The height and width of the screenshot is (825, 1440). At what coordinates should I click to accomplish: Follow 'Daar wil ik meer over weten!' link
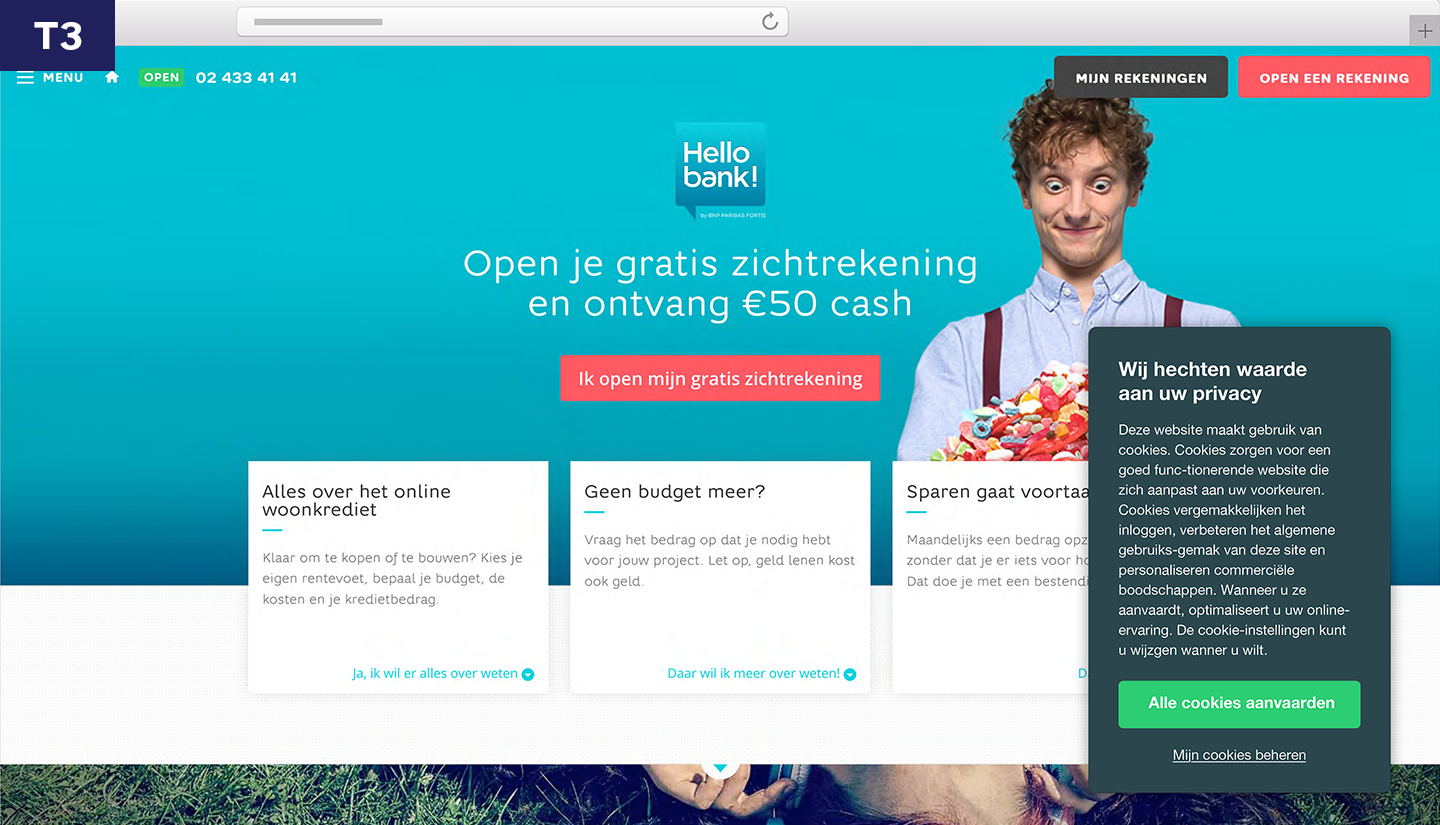[x=754, y=673]
